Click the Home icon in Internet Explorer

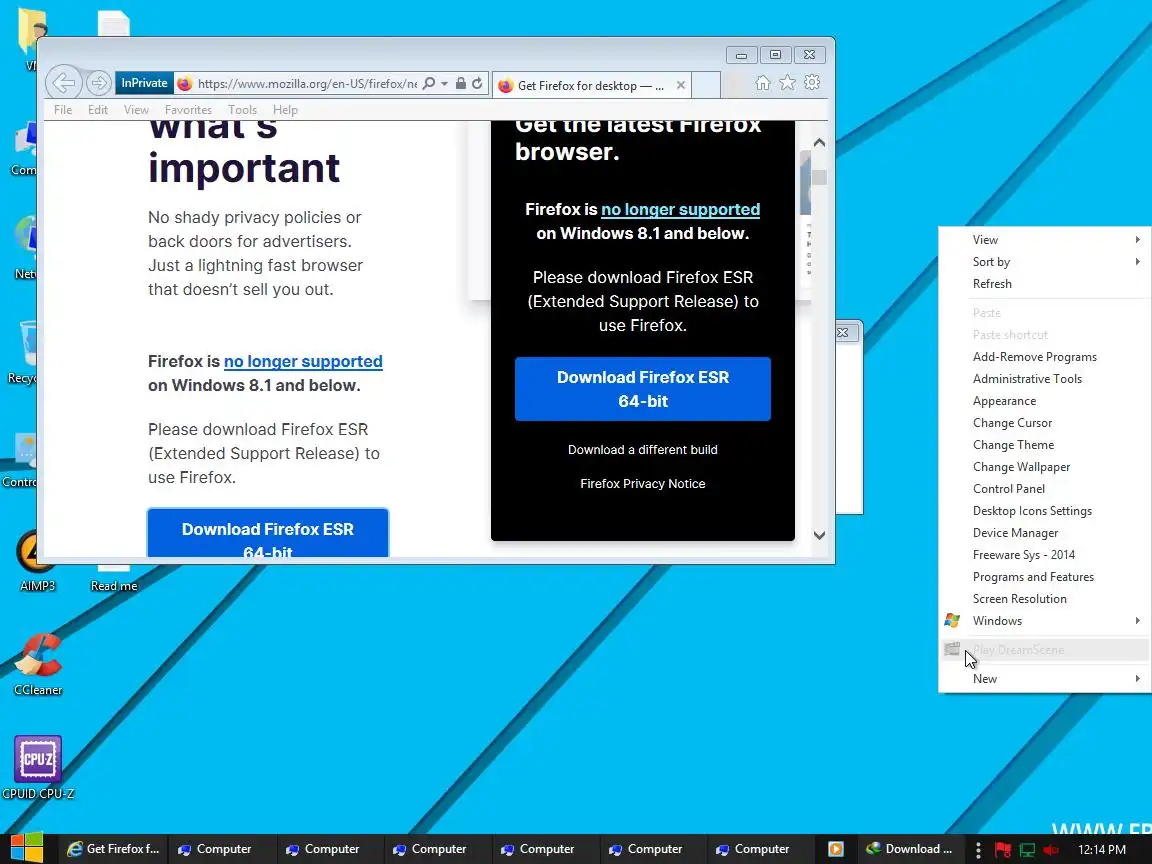pyautogui.click(x=763, y=83)
